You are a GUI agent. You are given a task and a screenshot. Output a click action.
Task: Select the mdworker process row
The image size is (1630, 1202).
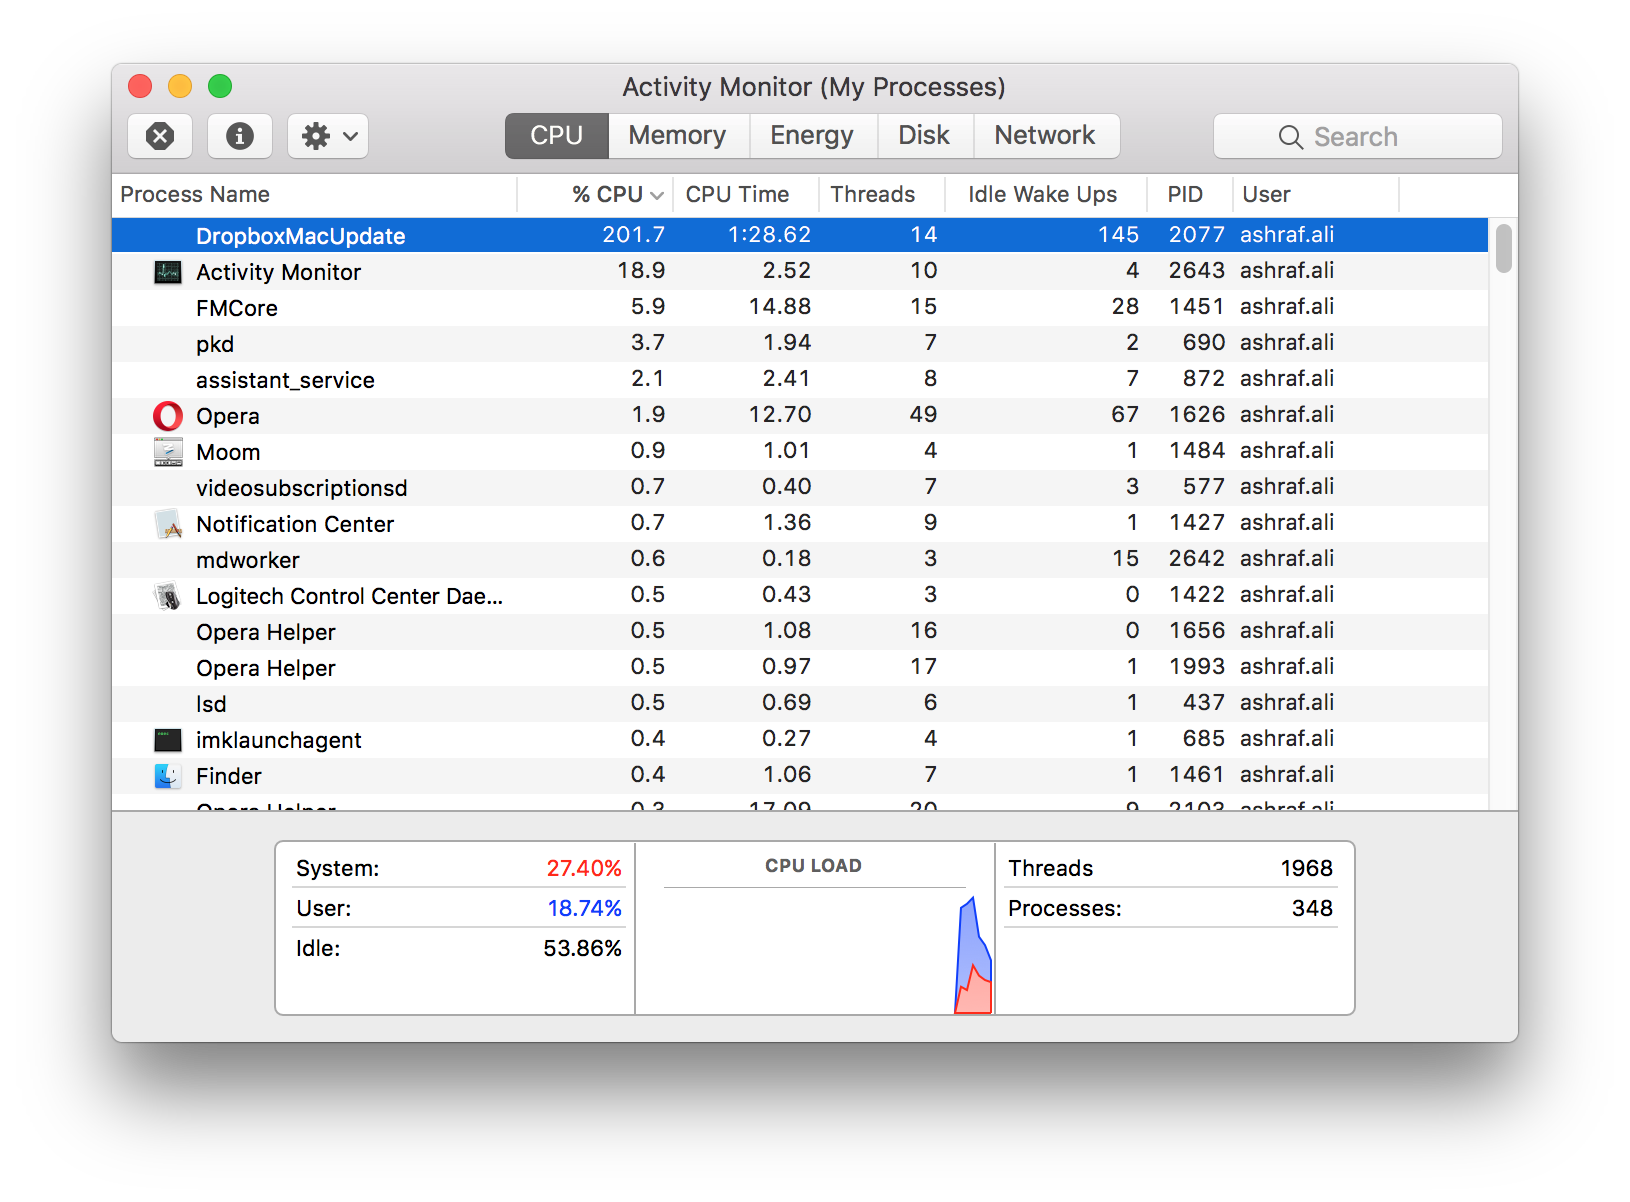pos(800,559)
